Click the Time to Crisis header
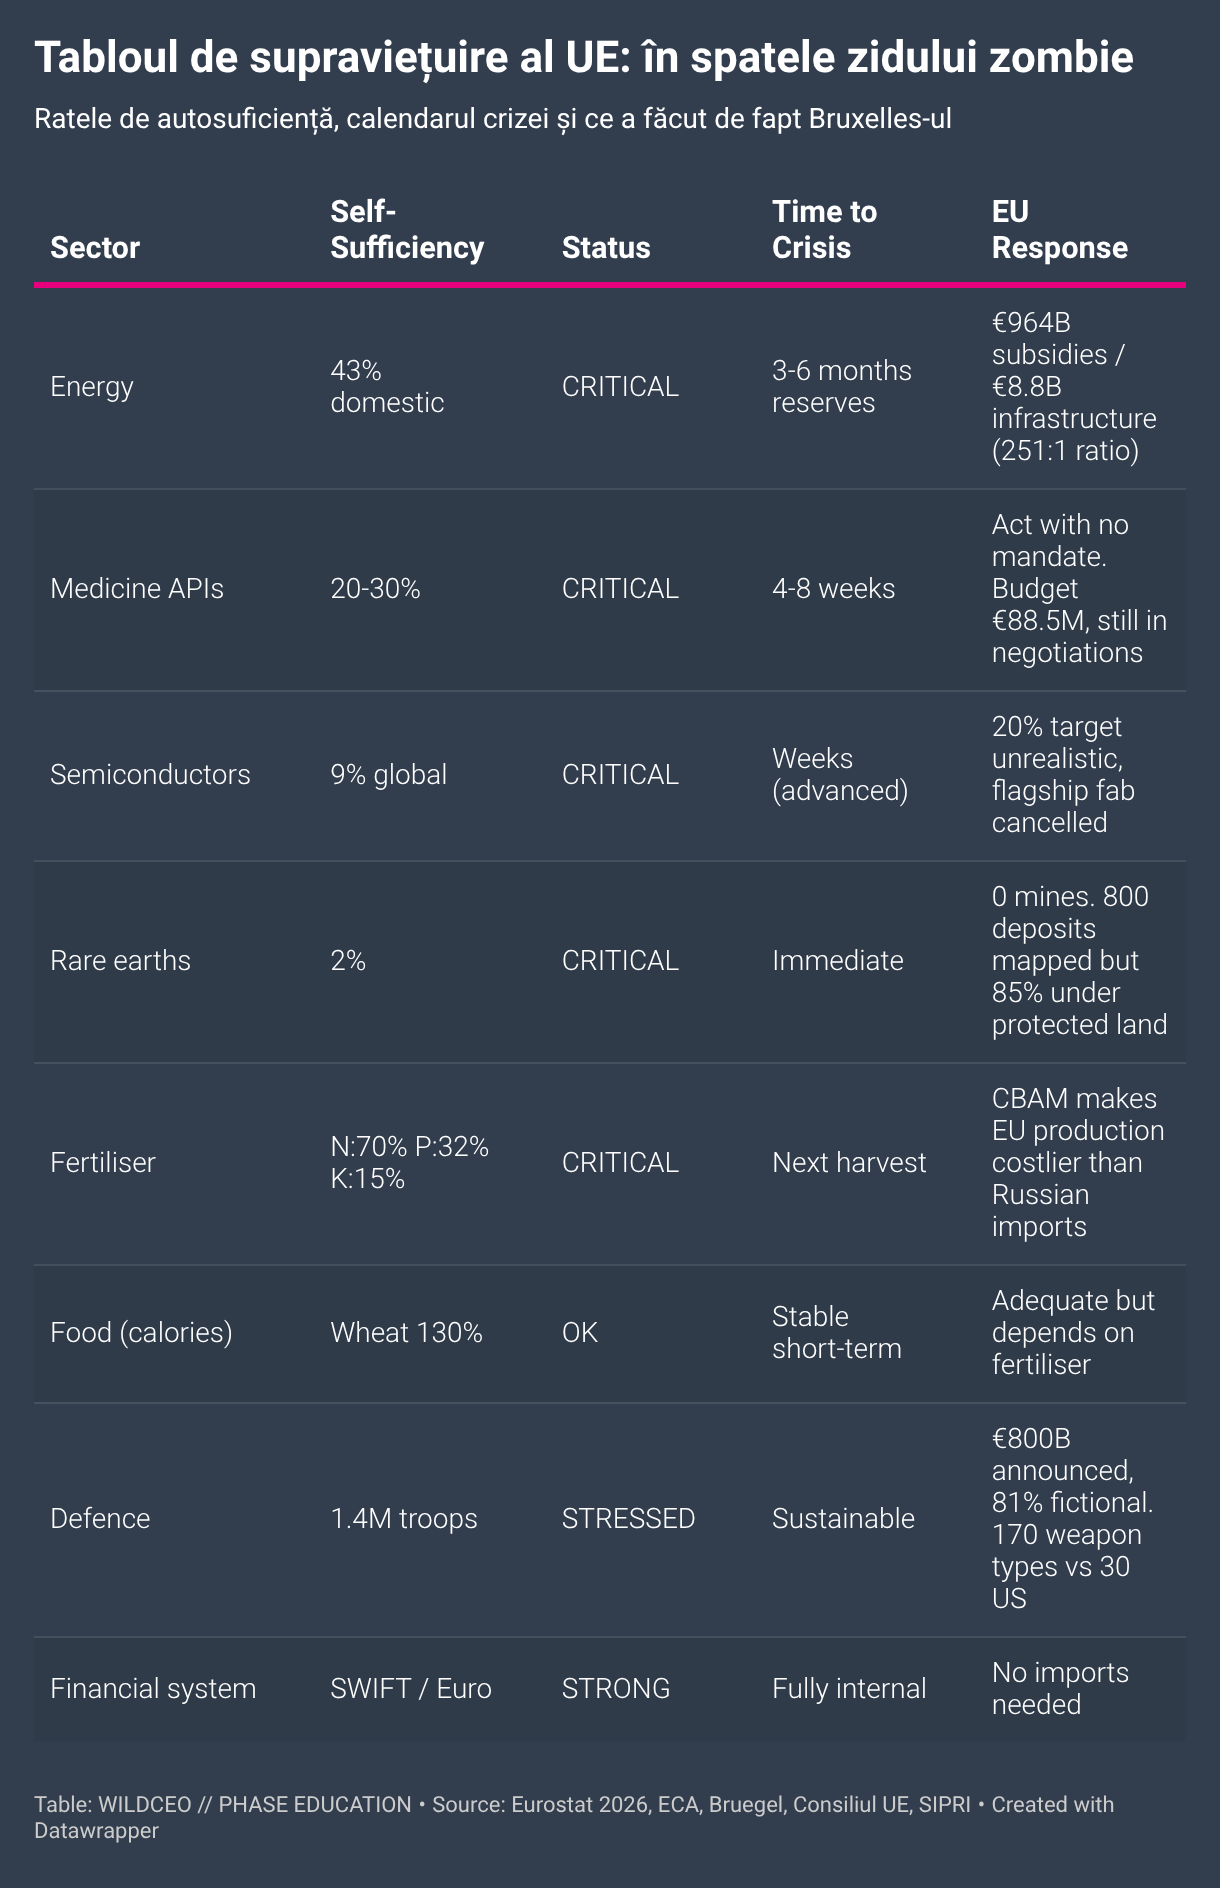 (824, 229)
